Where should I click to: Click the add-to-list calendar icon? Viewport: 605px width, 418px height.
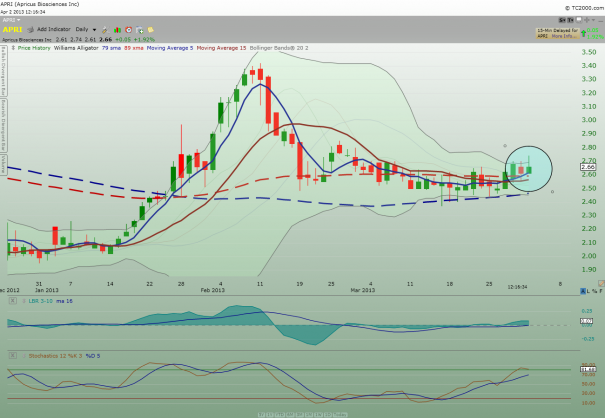point(140,30)
